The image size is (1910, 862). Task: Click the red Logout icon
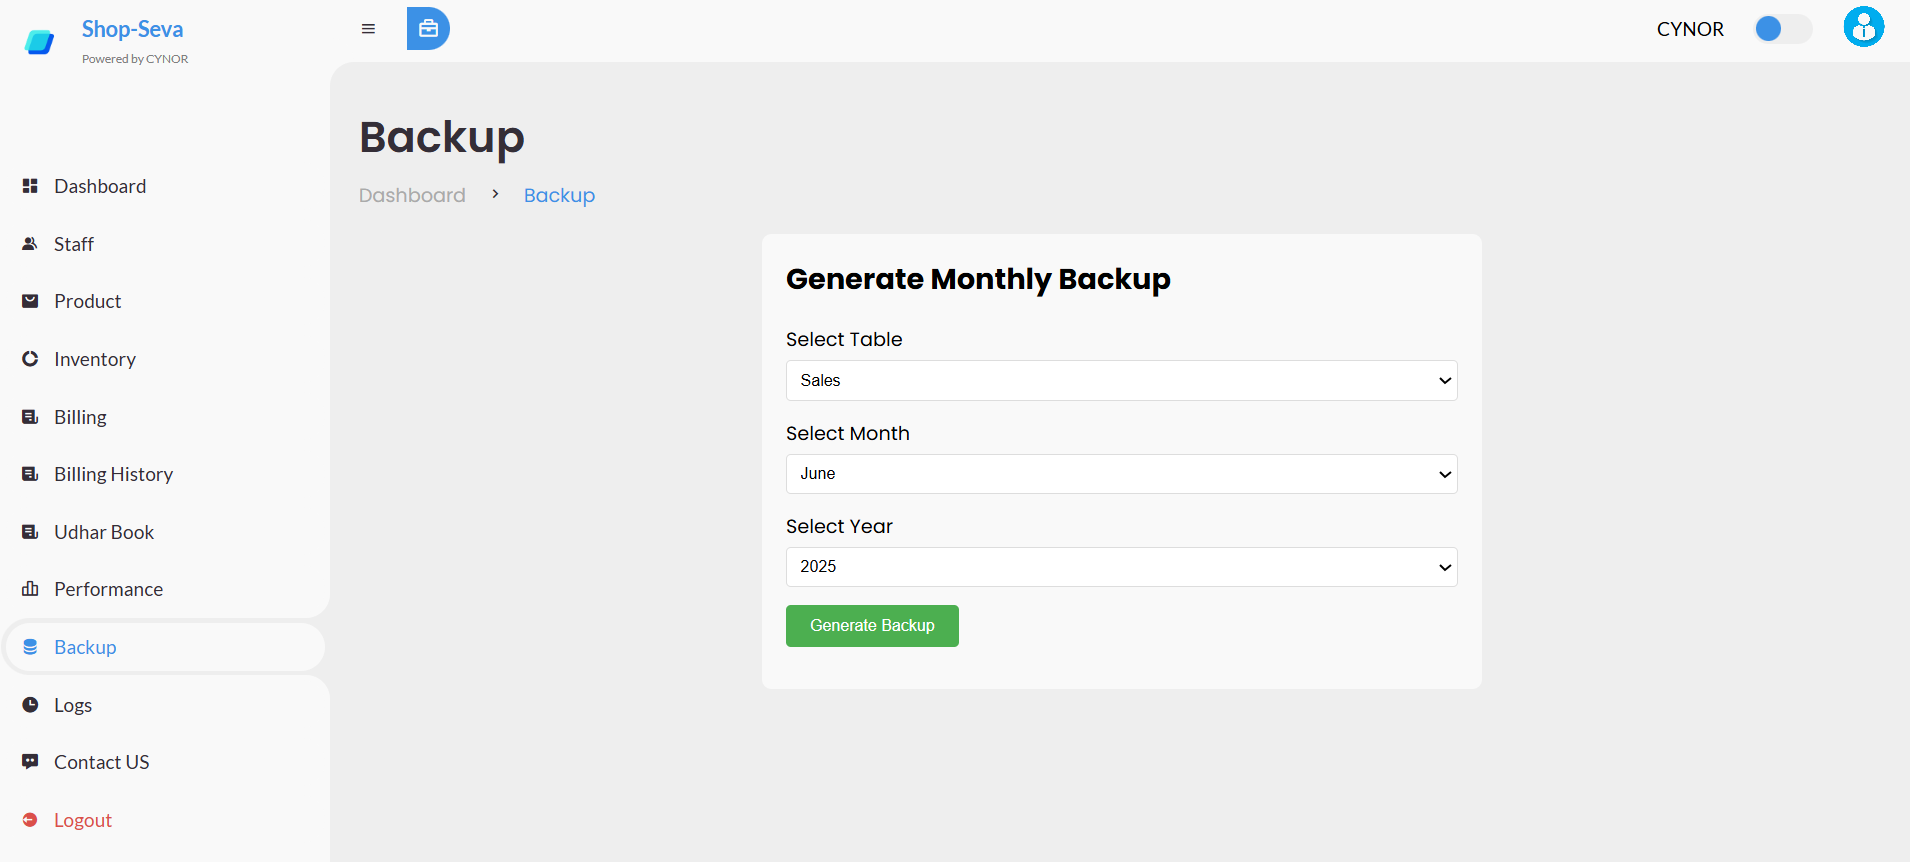(30, 820)
